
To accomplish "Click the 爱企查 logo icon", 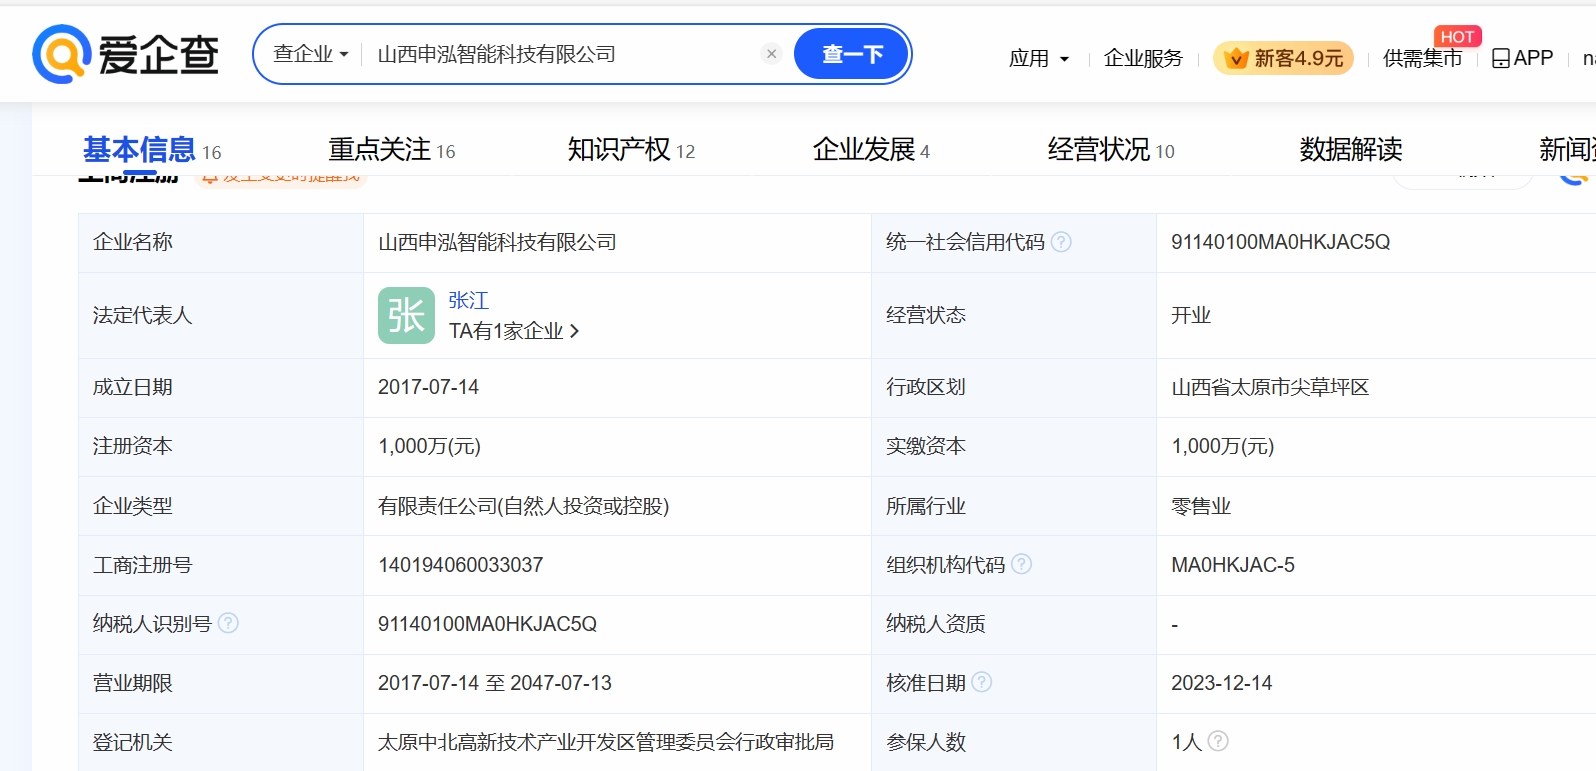I will coord(62,54).
